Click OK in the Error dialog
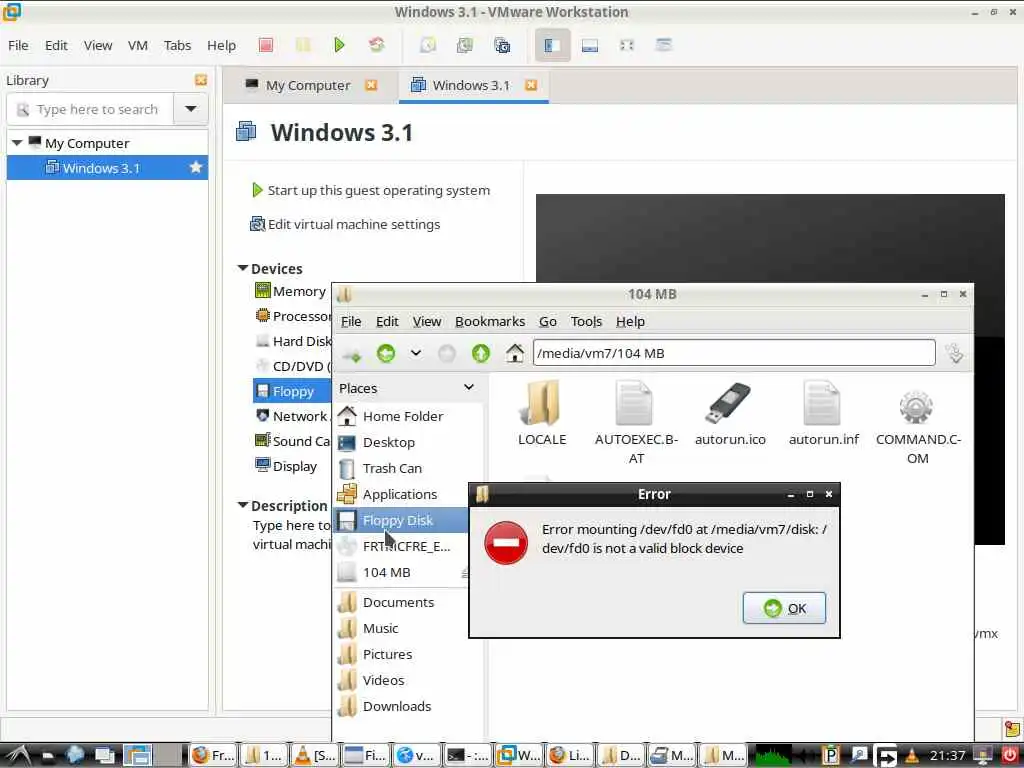 (784, 608)
